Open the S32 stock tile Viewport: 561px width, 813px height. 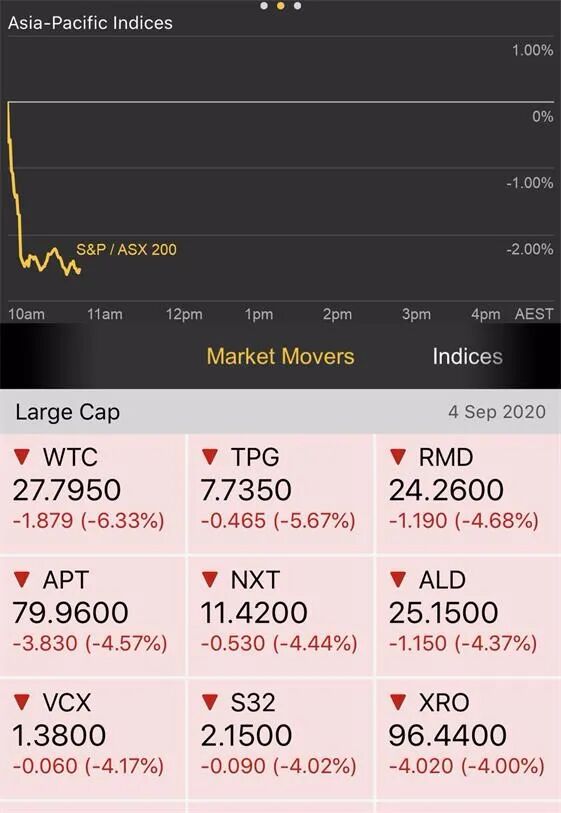pyautogui.click(x=280, y=739)
